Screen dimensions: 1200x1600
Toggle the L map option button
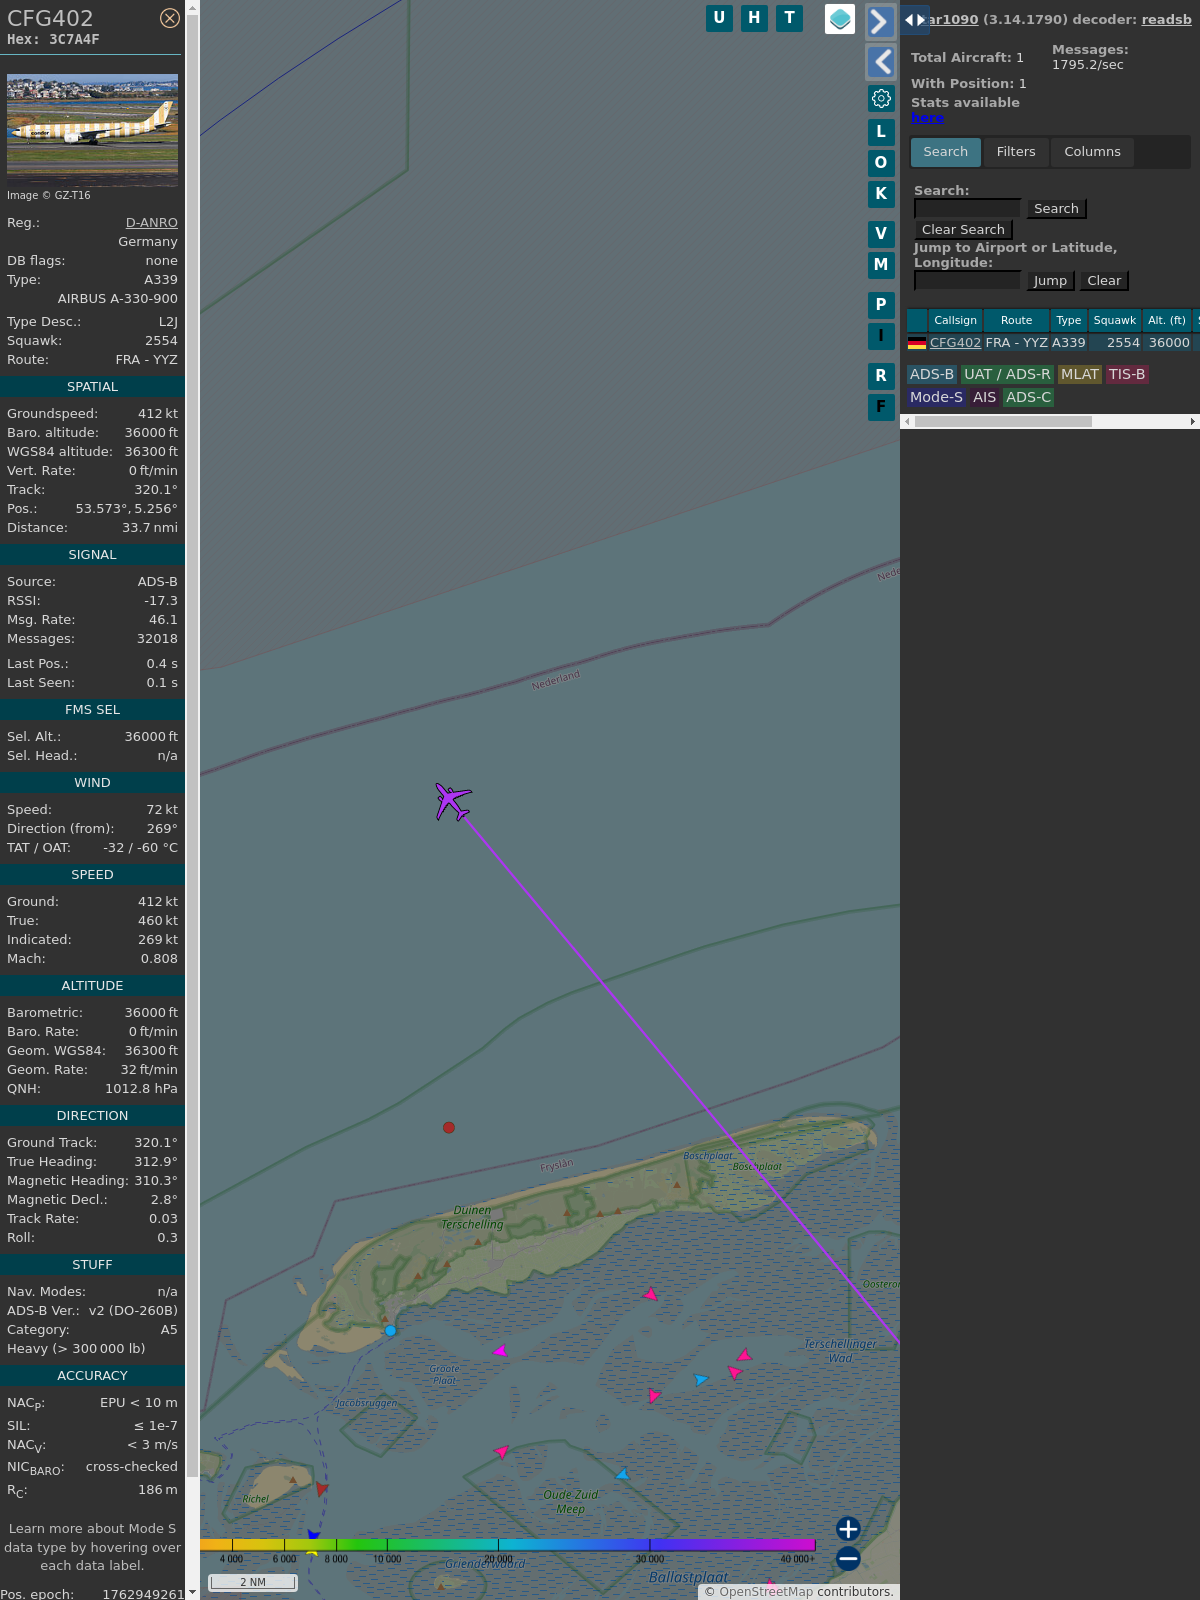tap(881, 132)
